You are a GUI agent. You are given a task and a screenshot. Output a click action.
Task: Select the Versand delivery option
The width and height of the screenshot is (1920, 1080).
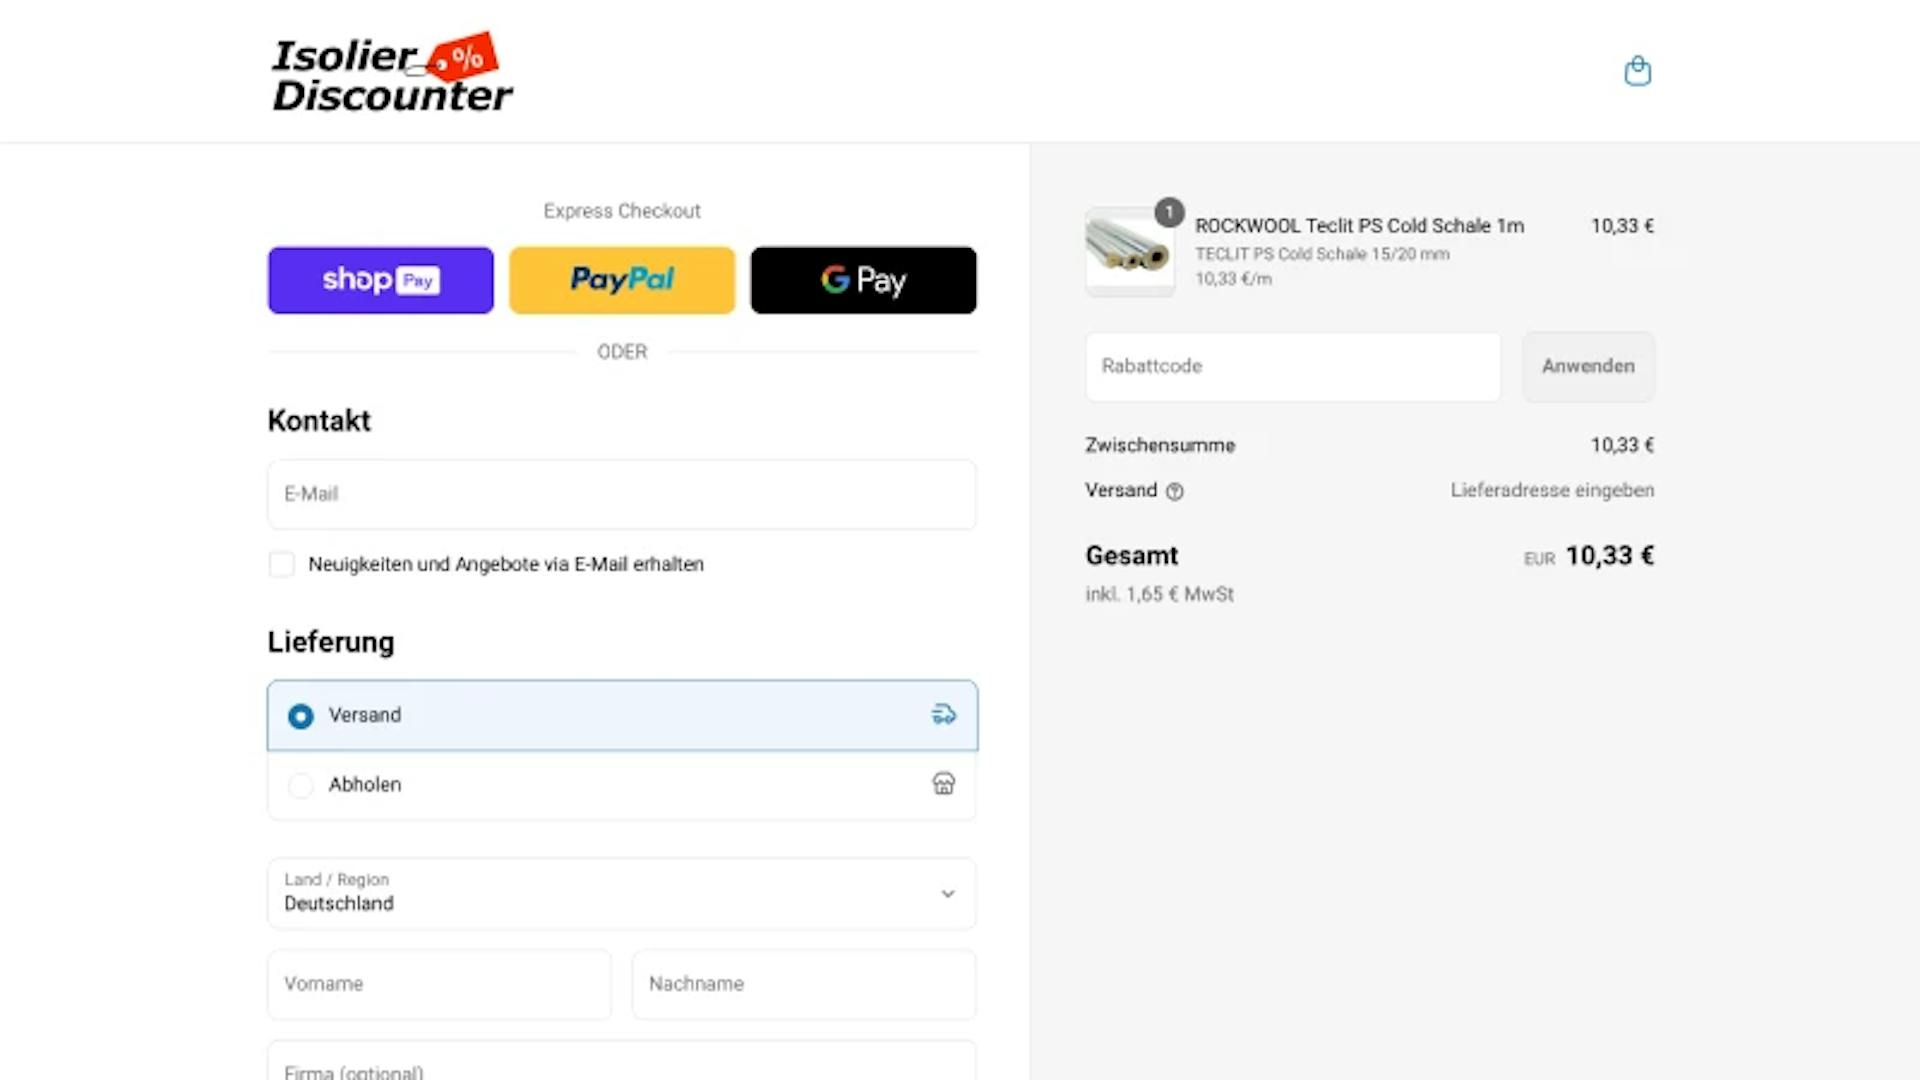300,716
